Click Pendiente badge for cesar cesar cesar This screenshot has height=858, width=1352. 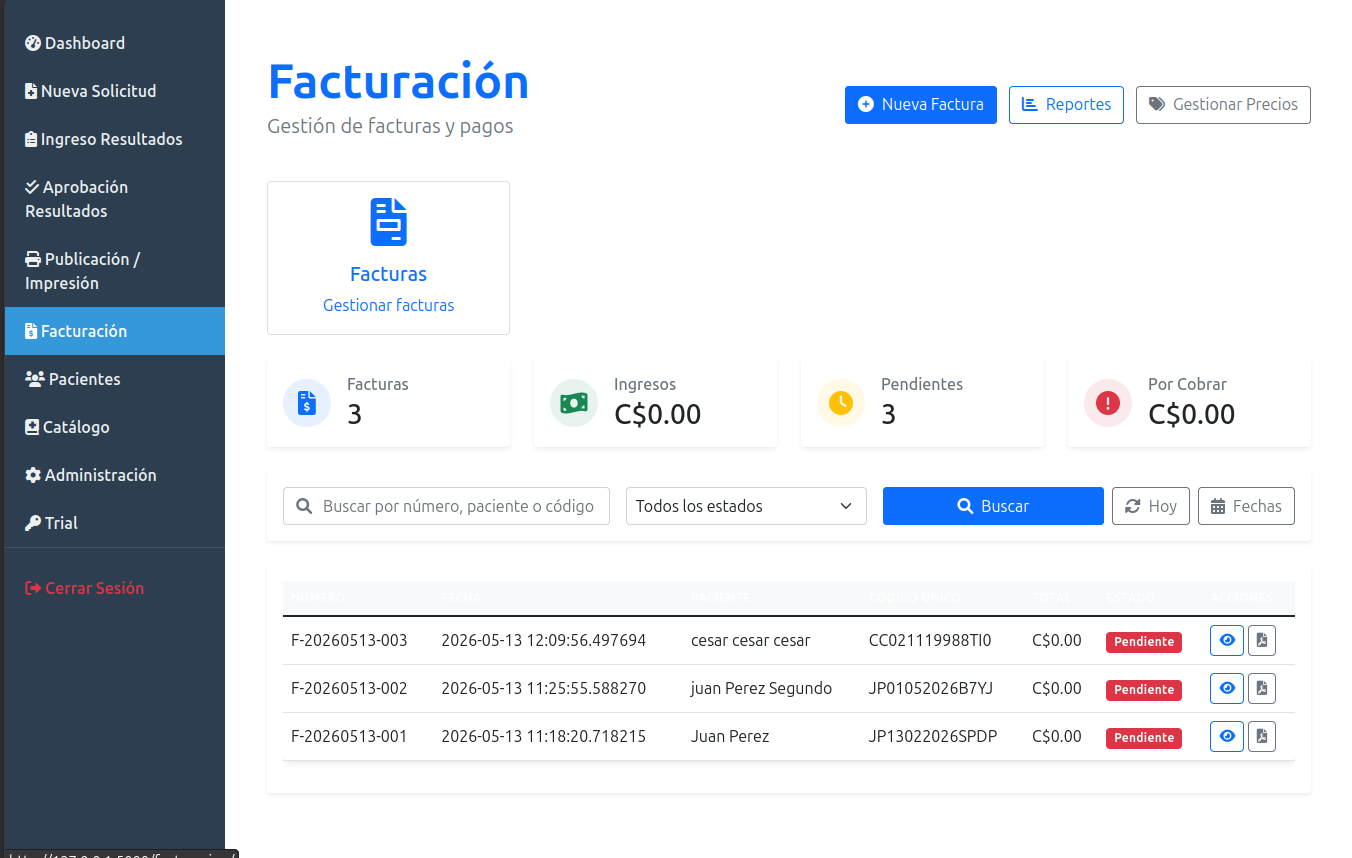1144,642
